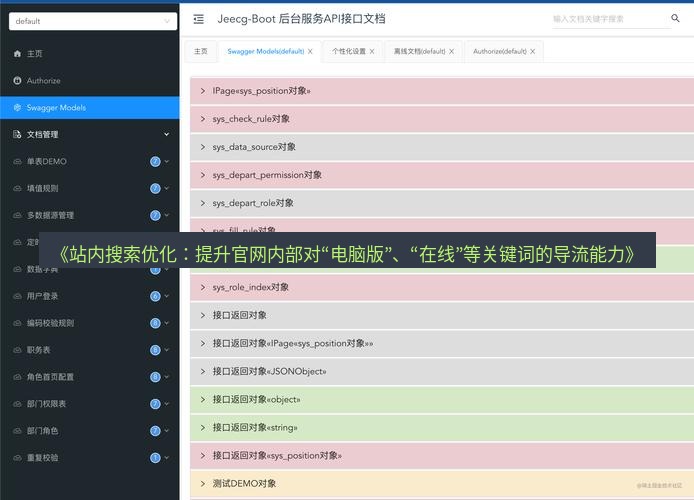Click the cloud icon beside 重复校验

point(17,458)
